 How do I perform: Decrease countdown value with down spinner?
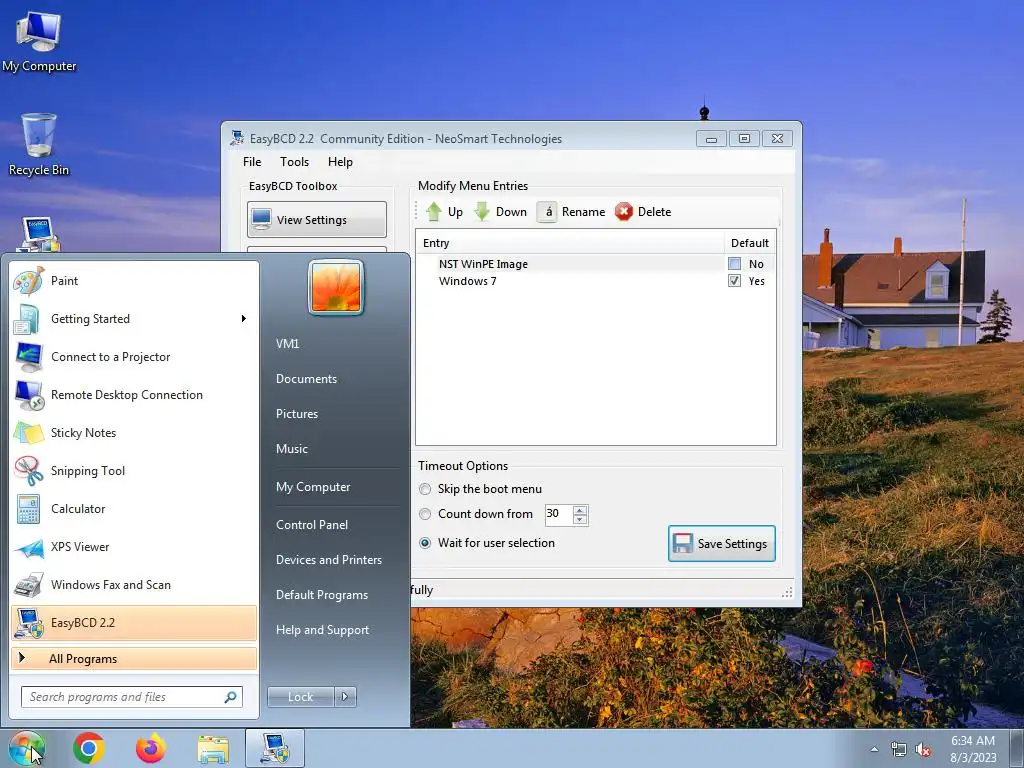[x=580, y=520]
